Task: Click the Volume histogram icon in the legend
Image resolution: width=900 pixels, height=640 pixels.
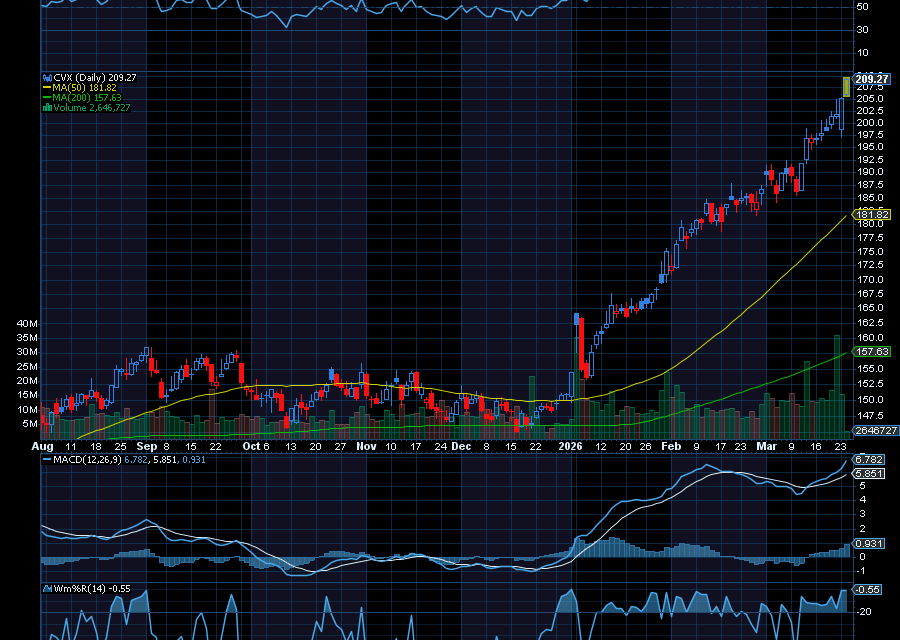Action: (x=46, y=107)
